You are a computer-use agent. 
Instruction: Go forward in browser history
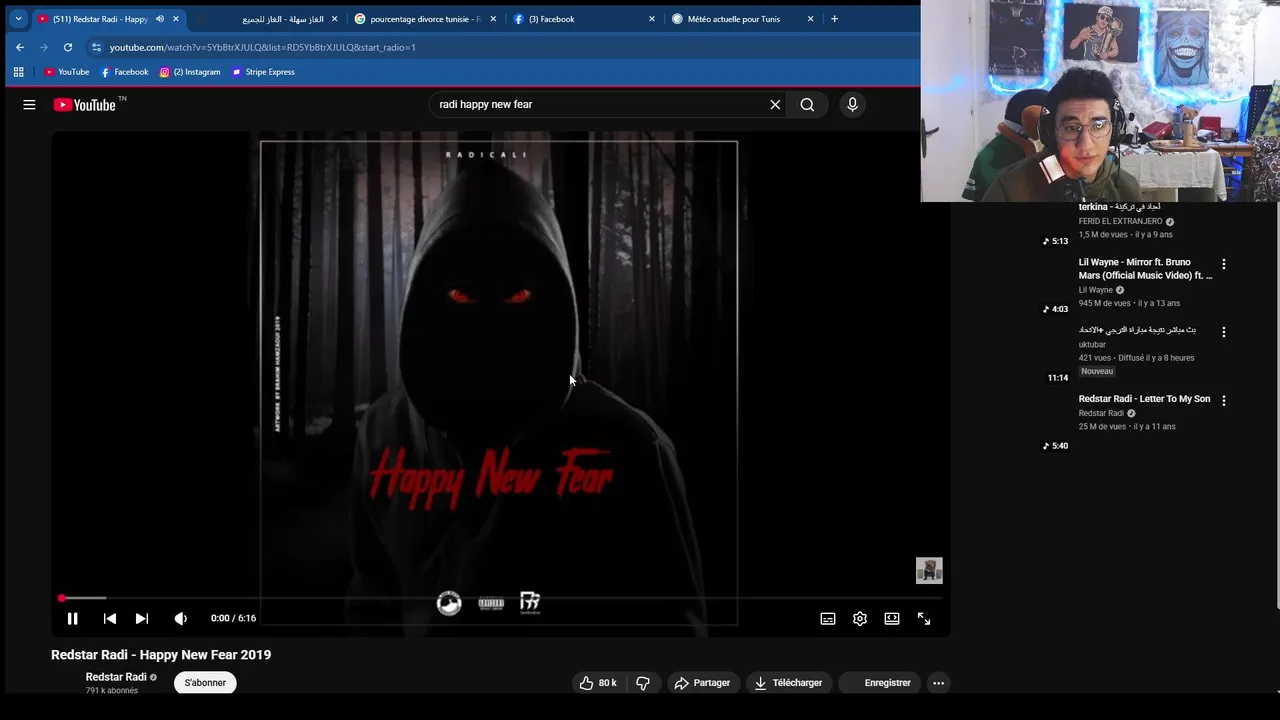tap(44, 47)
